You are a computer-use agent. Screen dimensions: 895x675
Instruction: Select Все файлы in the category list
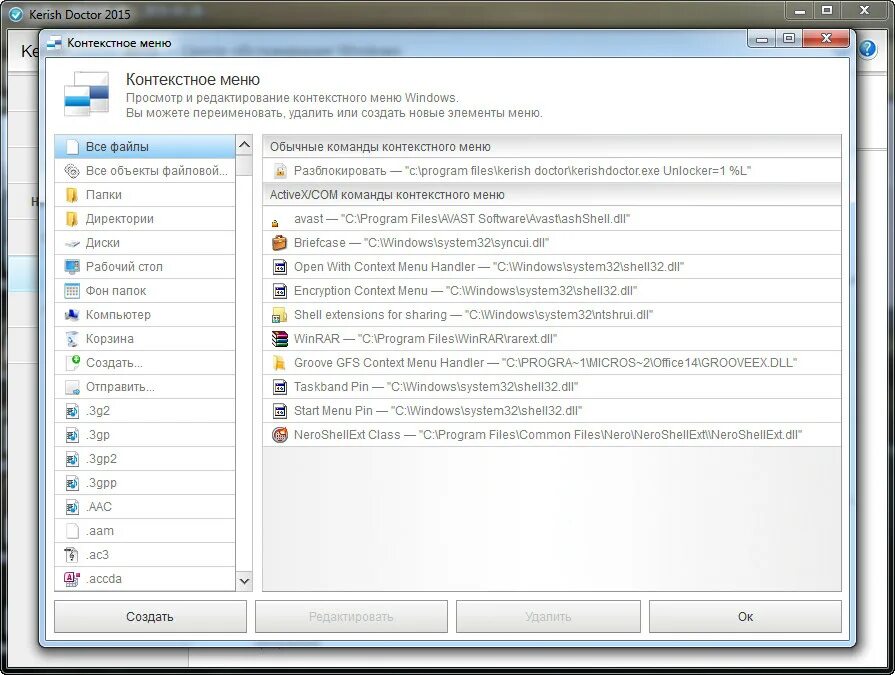(x=145, y=147)
